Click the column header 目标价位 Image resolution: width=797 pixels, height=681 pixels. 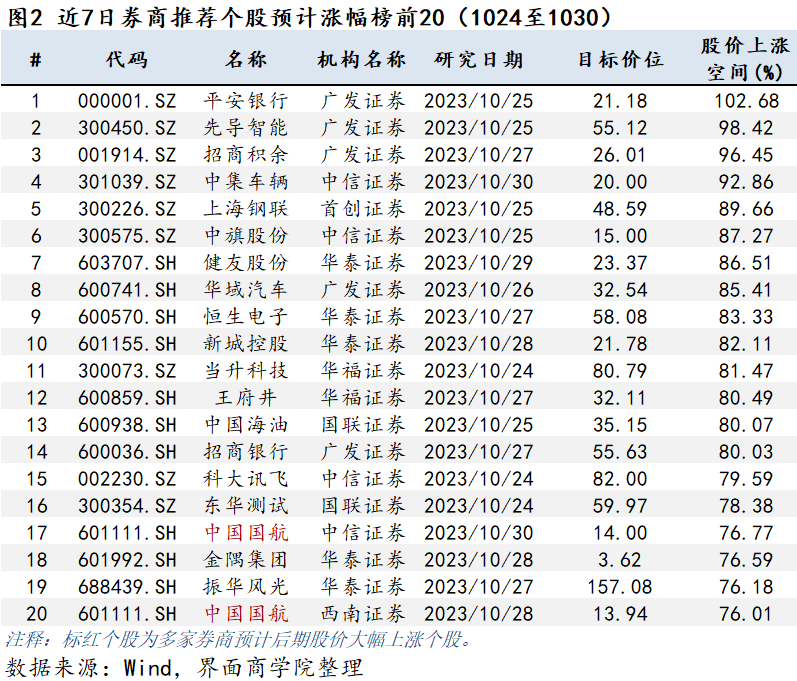[620, 60]
